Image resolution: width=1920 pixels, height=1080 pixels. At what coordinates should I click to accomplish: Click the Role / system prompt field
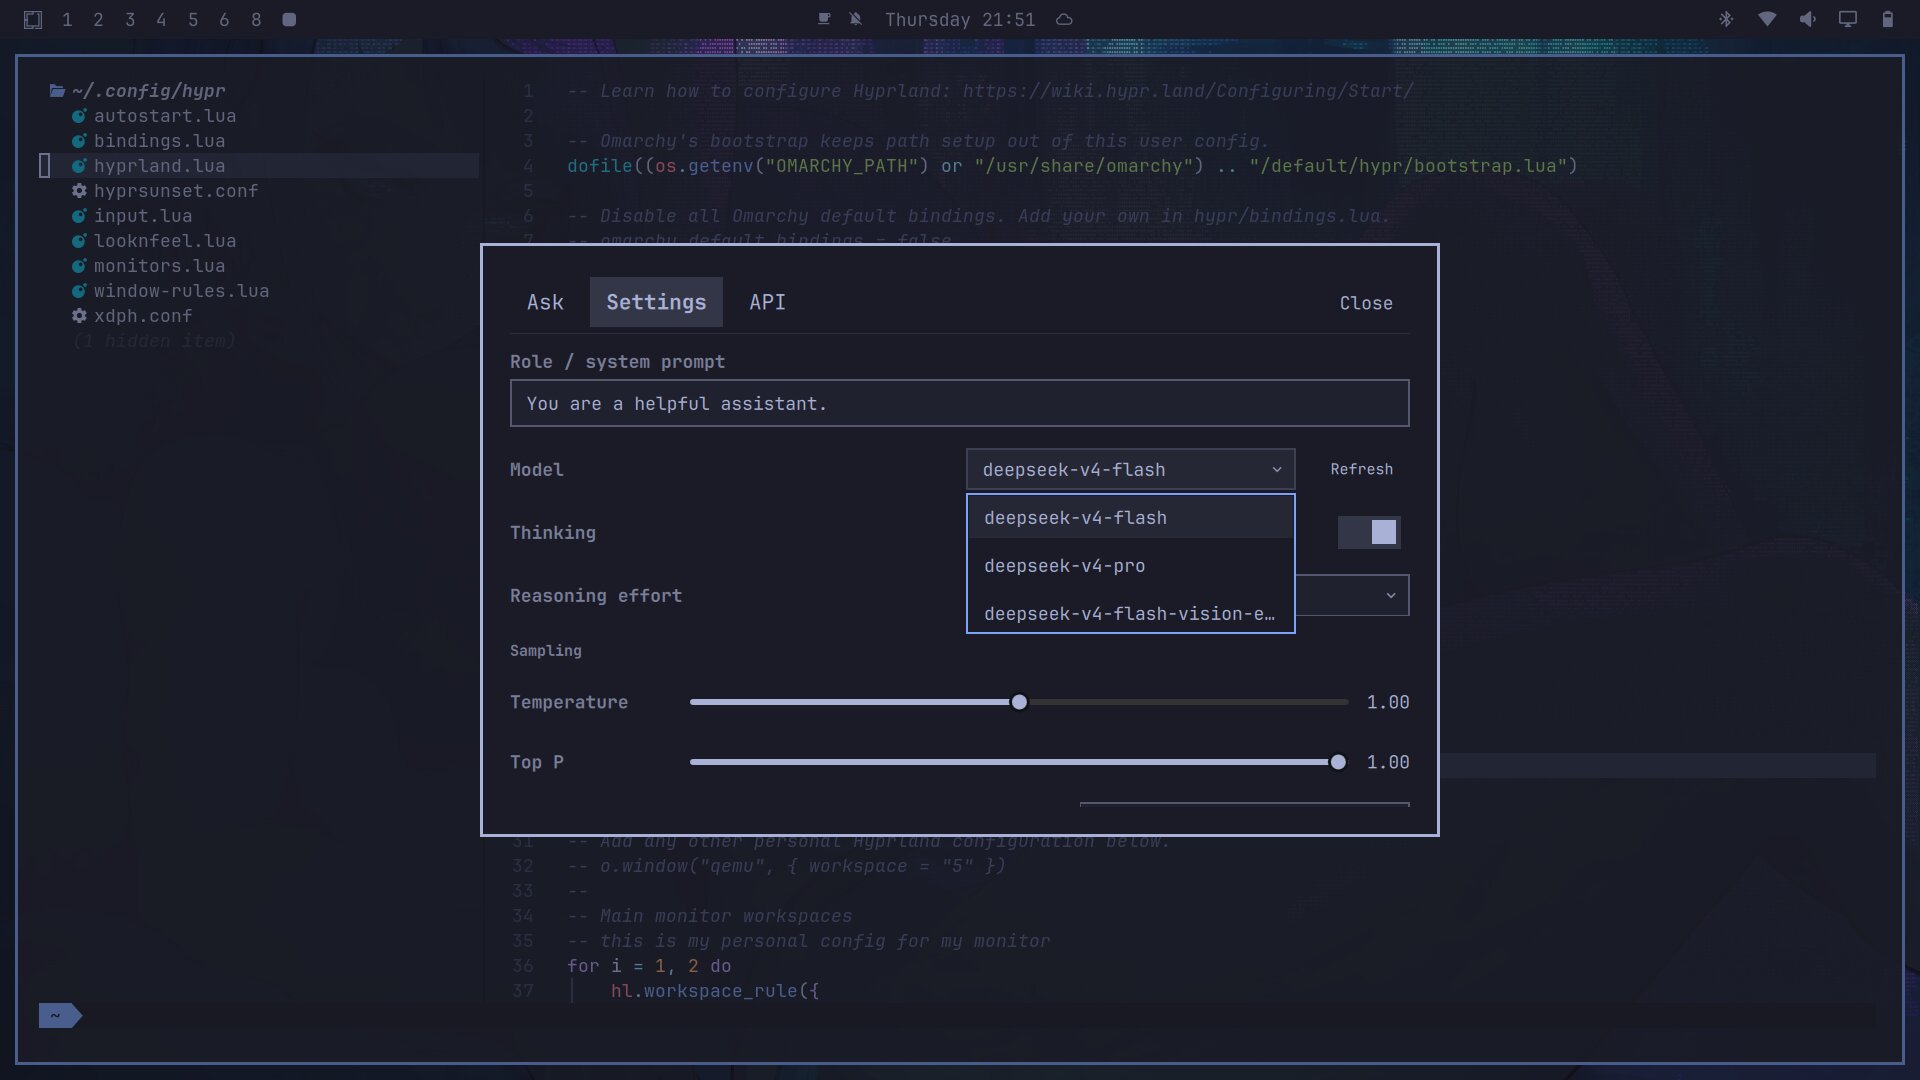(x=959, y=403)
